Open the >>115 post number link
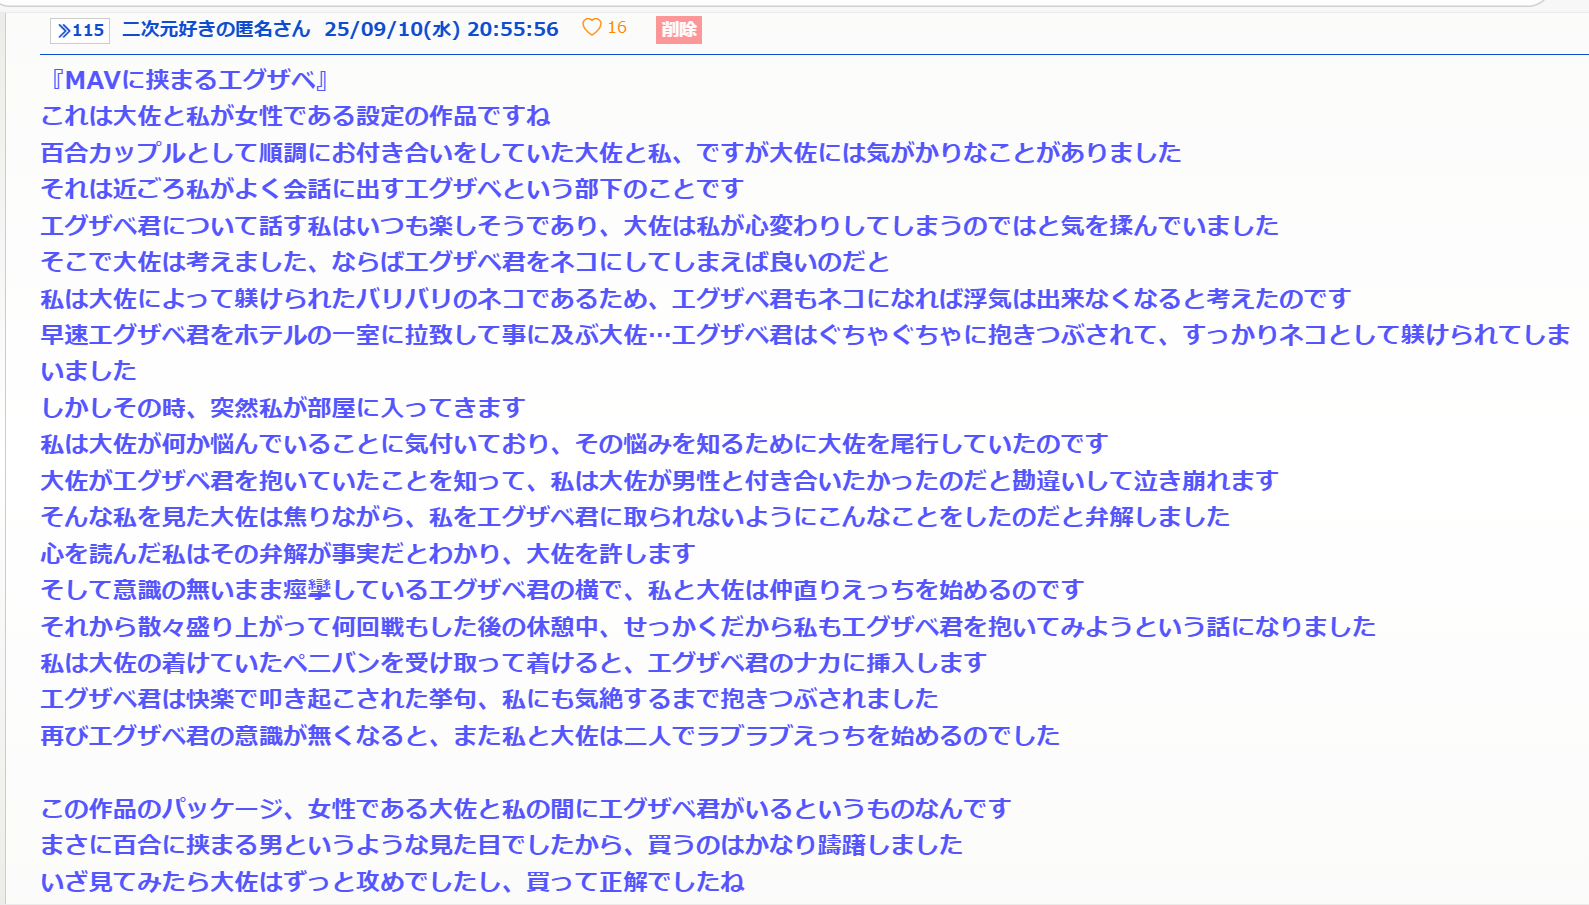This screenshot has width=1589, height=905. [79, 30]
